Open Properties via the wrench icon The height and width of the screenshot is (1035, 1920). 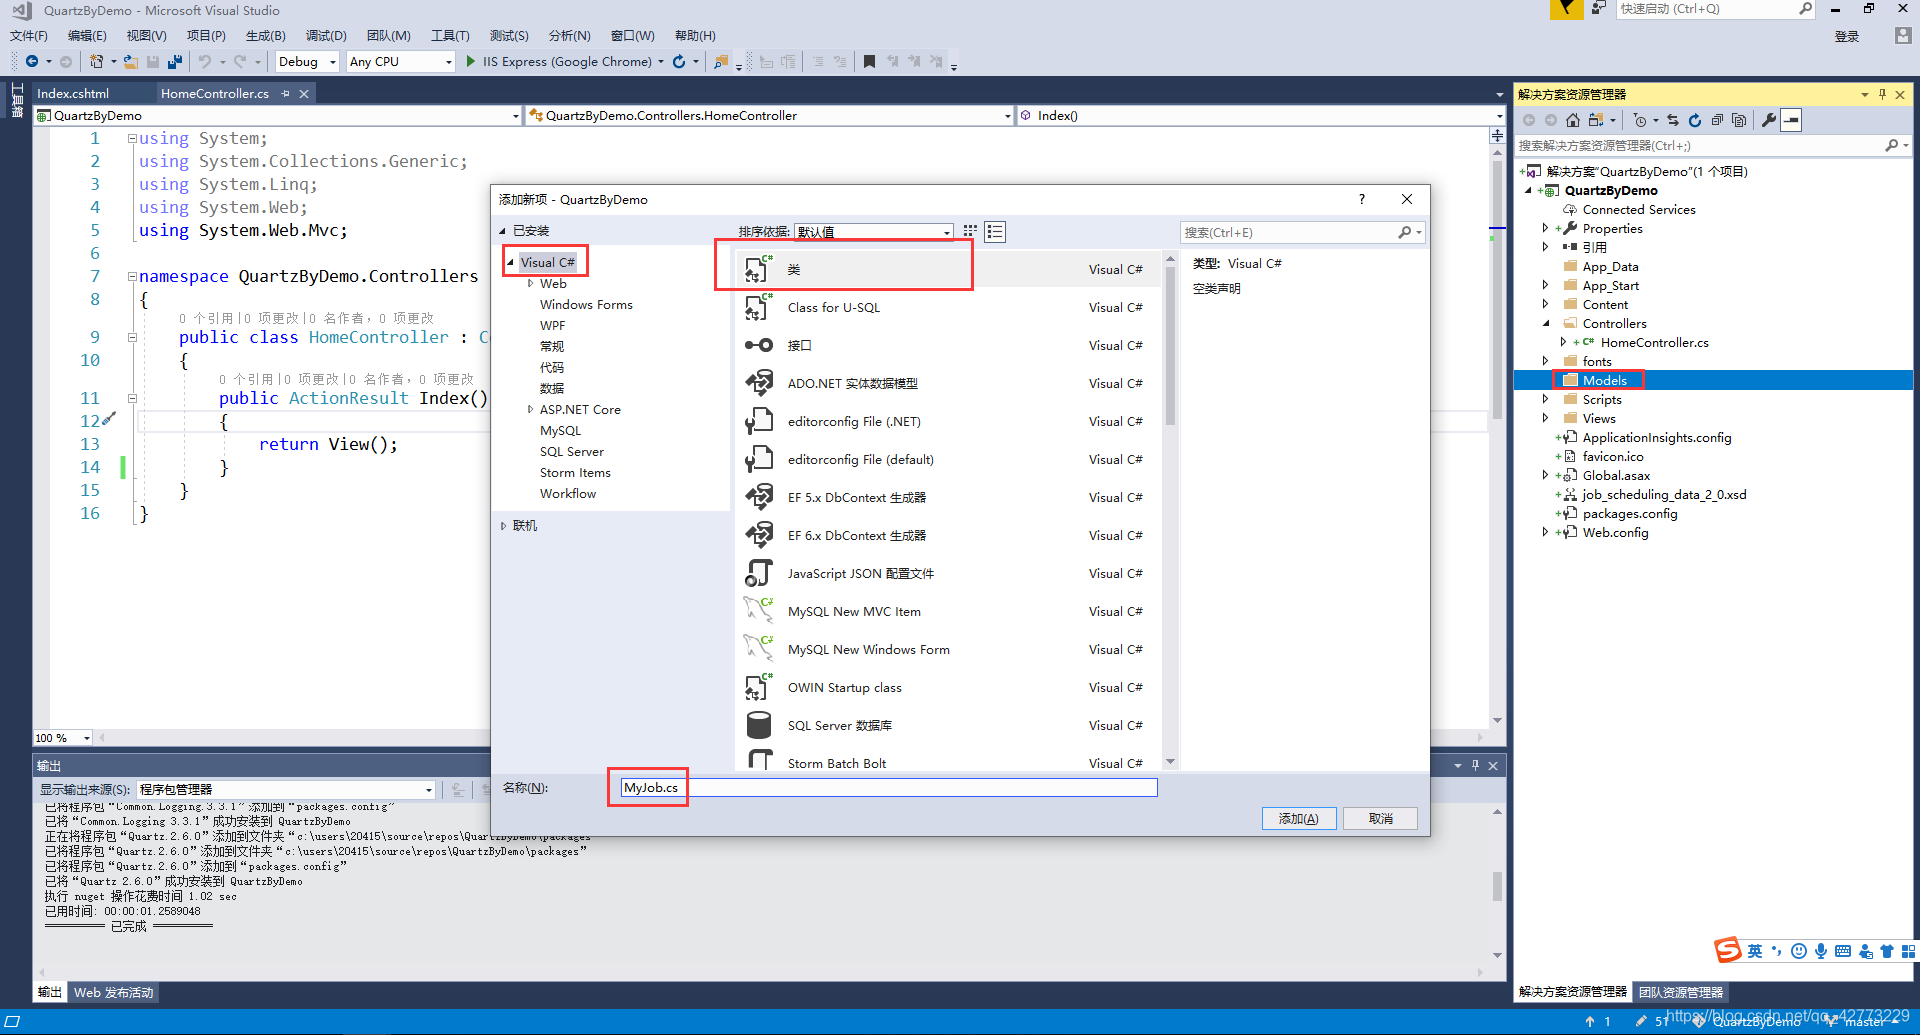click(1769, 120)
